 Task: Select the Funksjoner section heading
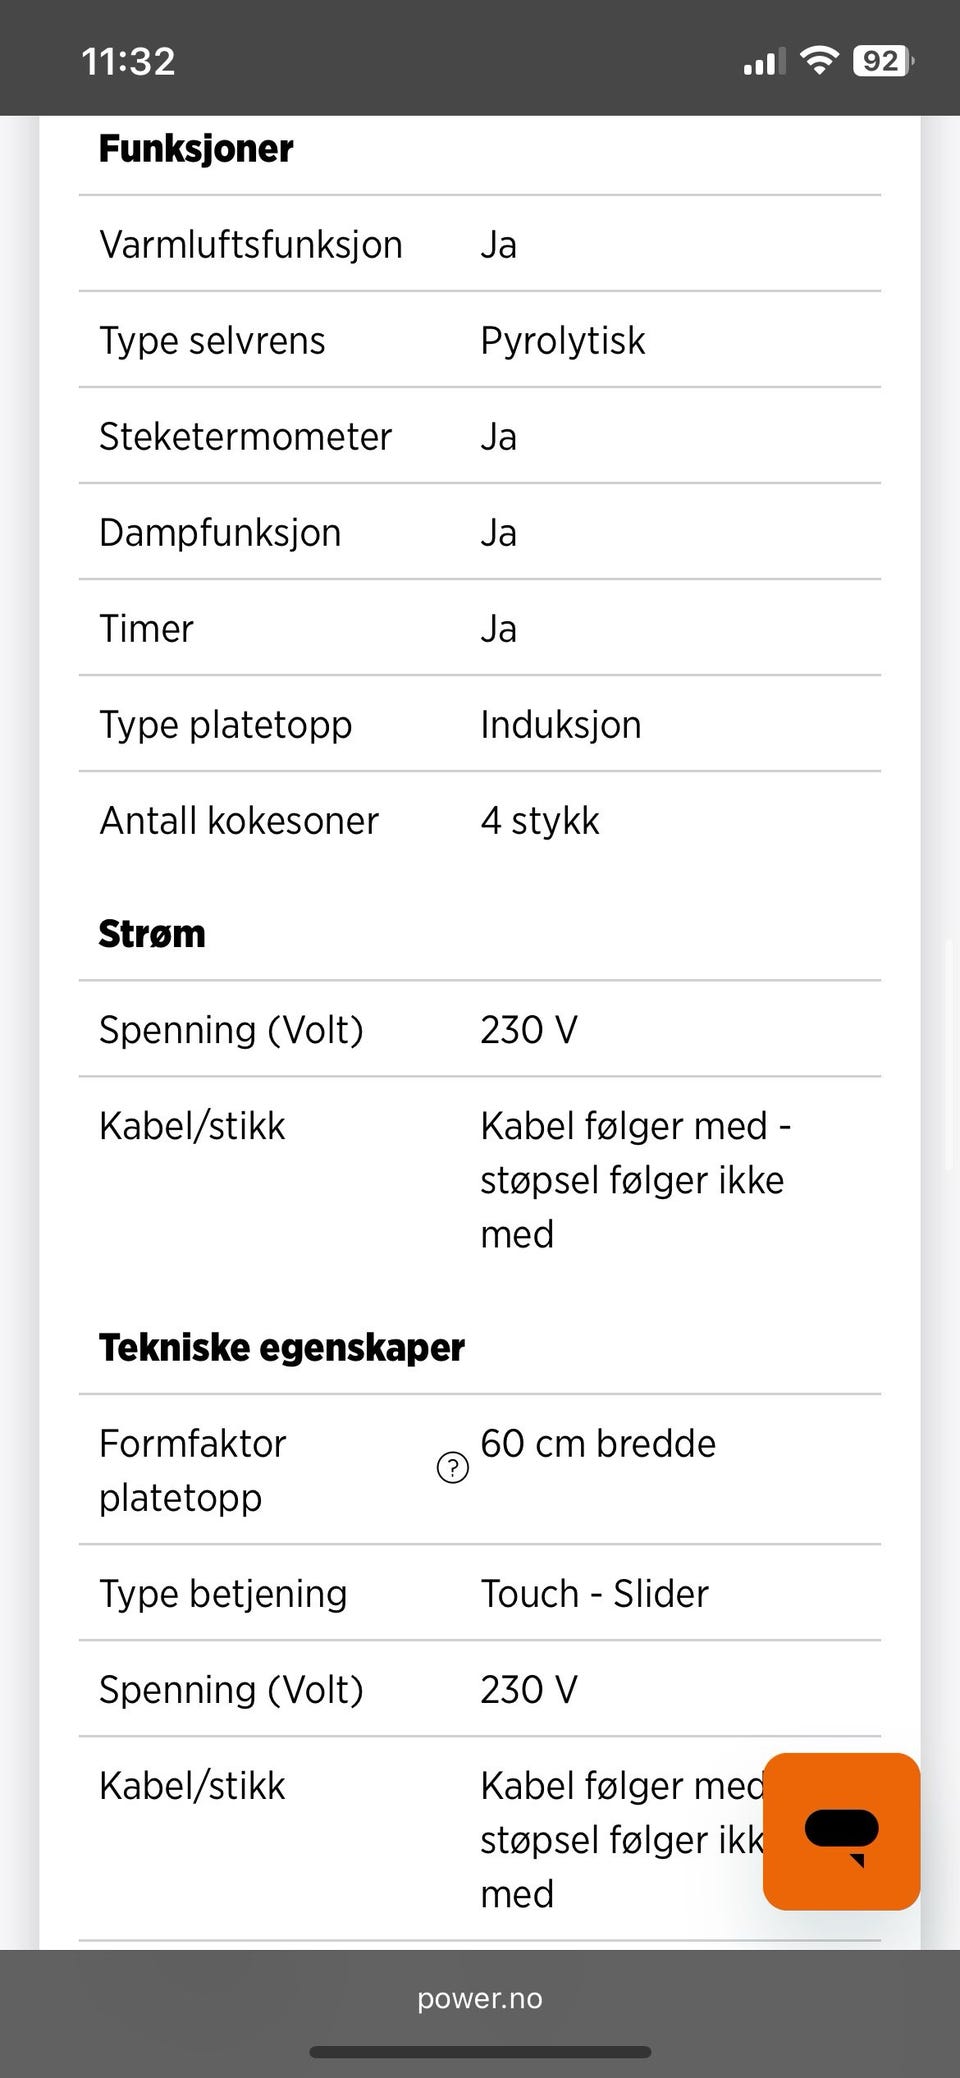(x=196, y=148)
